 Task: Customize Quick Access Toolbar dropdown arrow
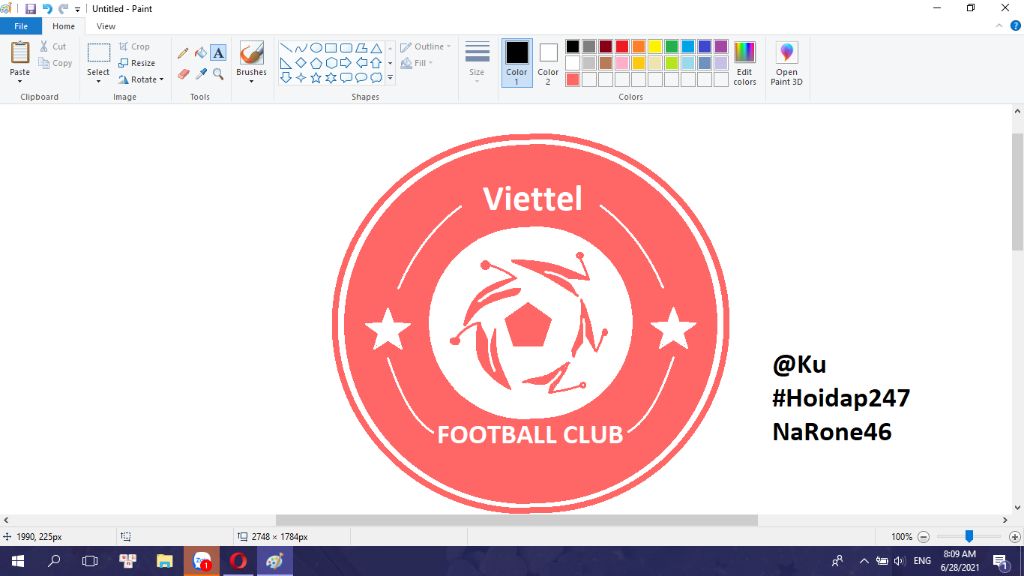click(x=77, y=9)
